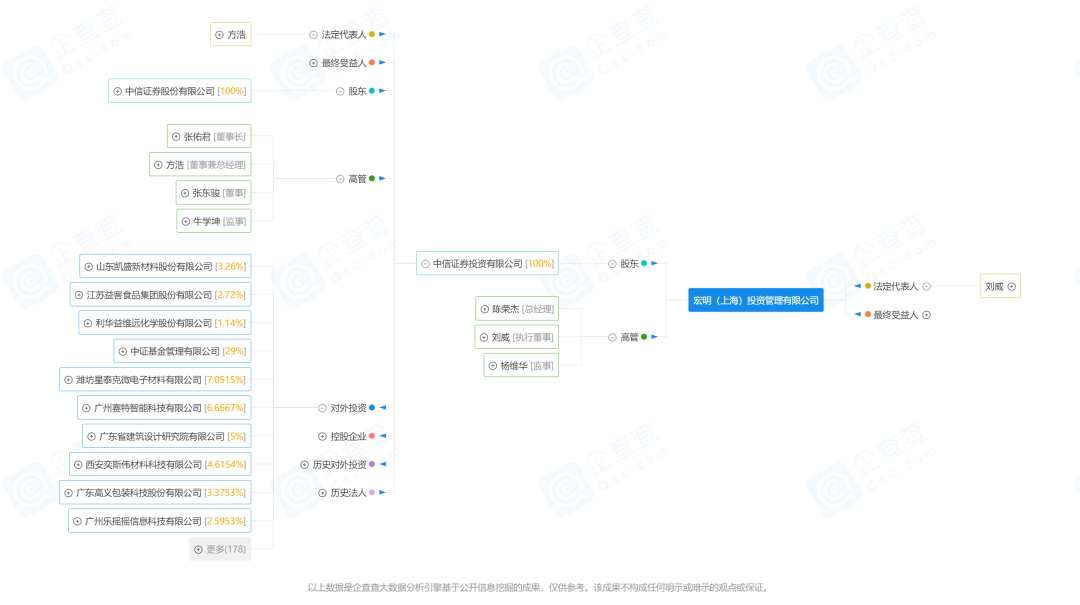This screenshot has height=605, width=1080.
Task: Select 张佑君 [董事长] node
Action: [209, 136]
